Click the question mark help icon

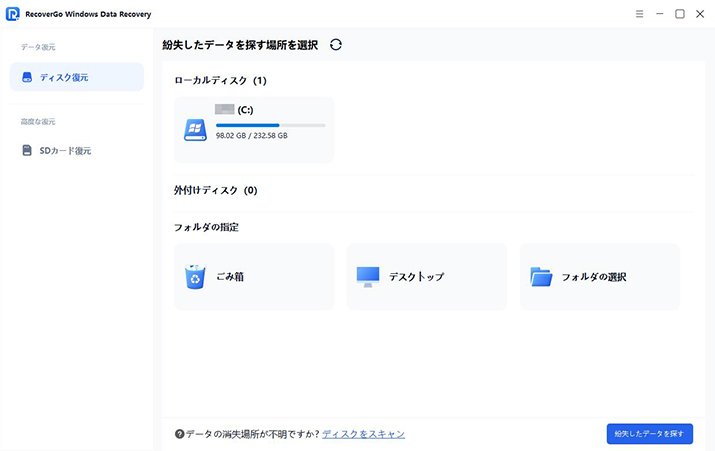pyautogui.click(x=180, y=434)
